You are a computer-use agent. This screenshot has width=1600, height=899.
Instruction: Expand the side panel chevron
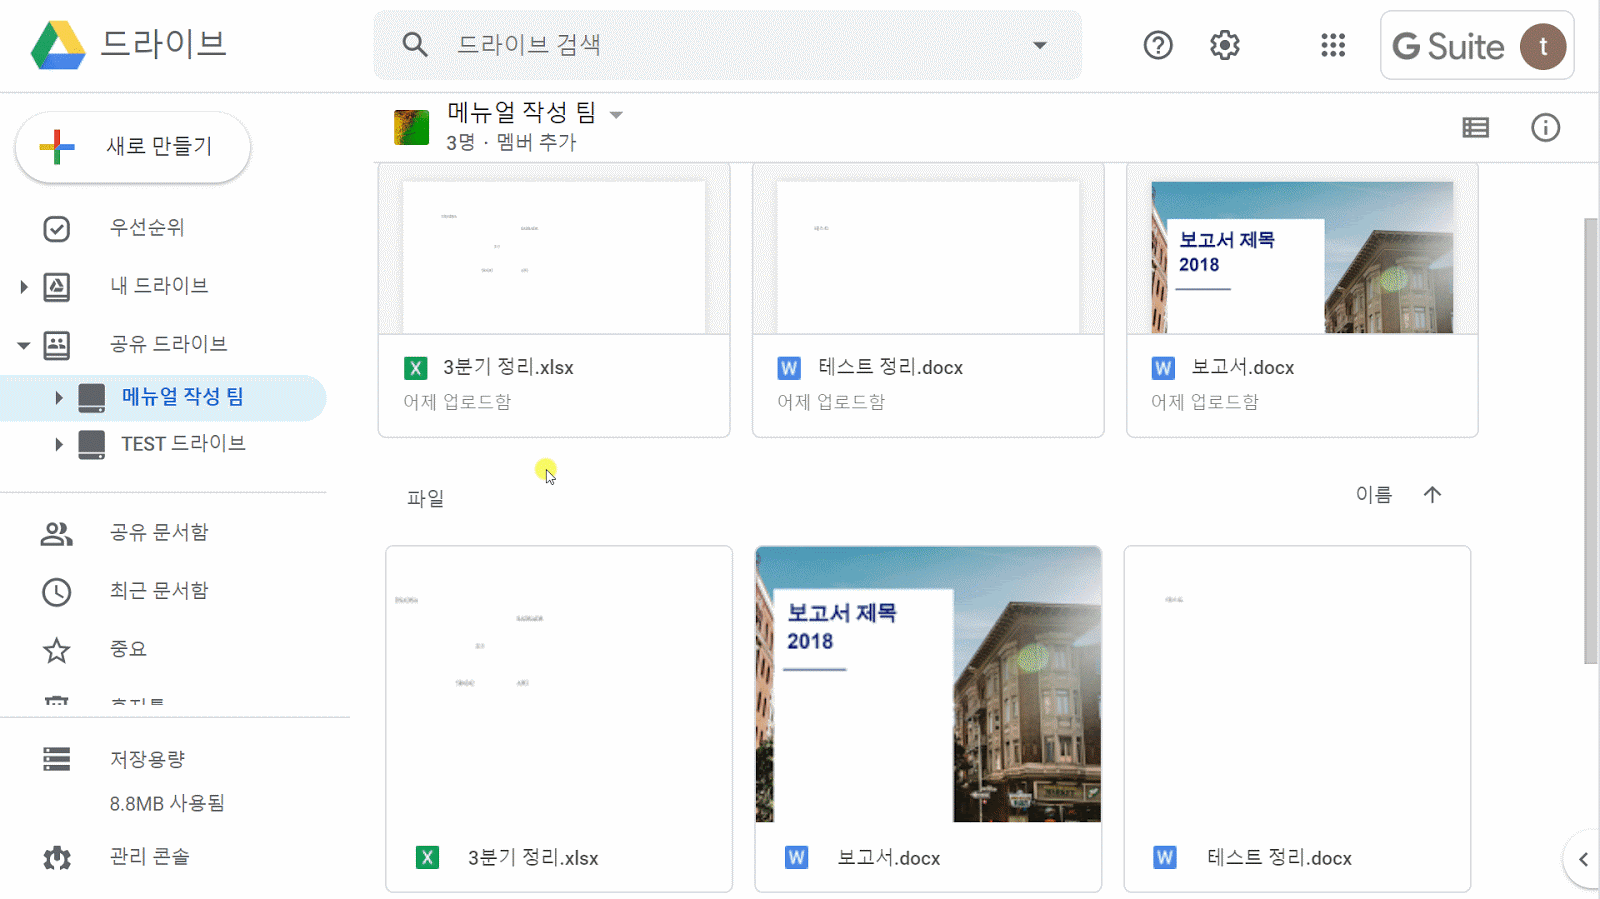point(1583,859)
